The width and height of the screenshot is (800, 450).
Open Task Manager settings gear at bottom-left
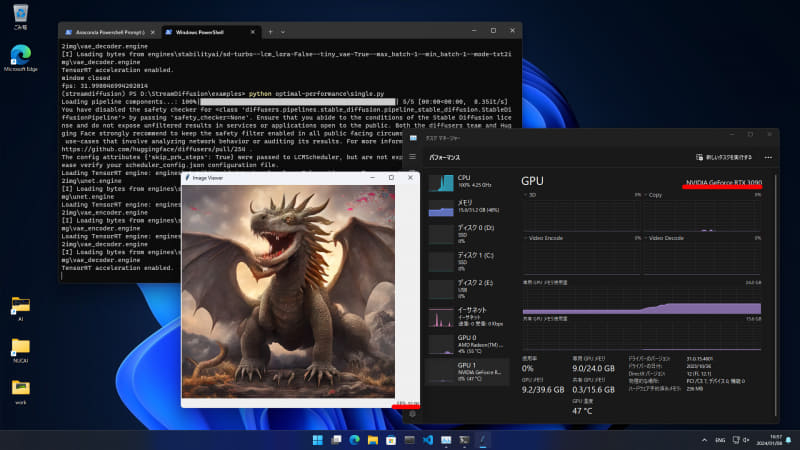[412, 414]
